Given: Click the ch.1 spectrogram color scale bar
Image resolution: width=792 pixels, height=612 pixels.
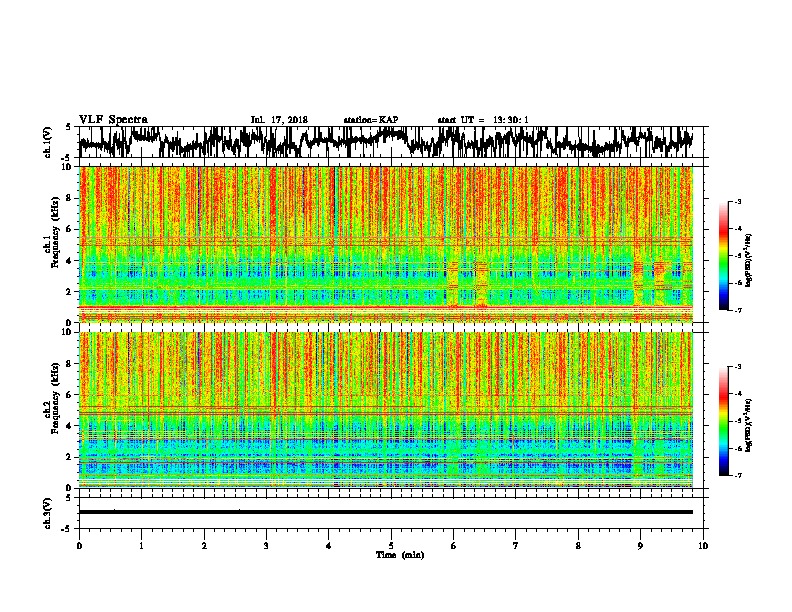Looking at the screenshot, I should tap(723, 256).
